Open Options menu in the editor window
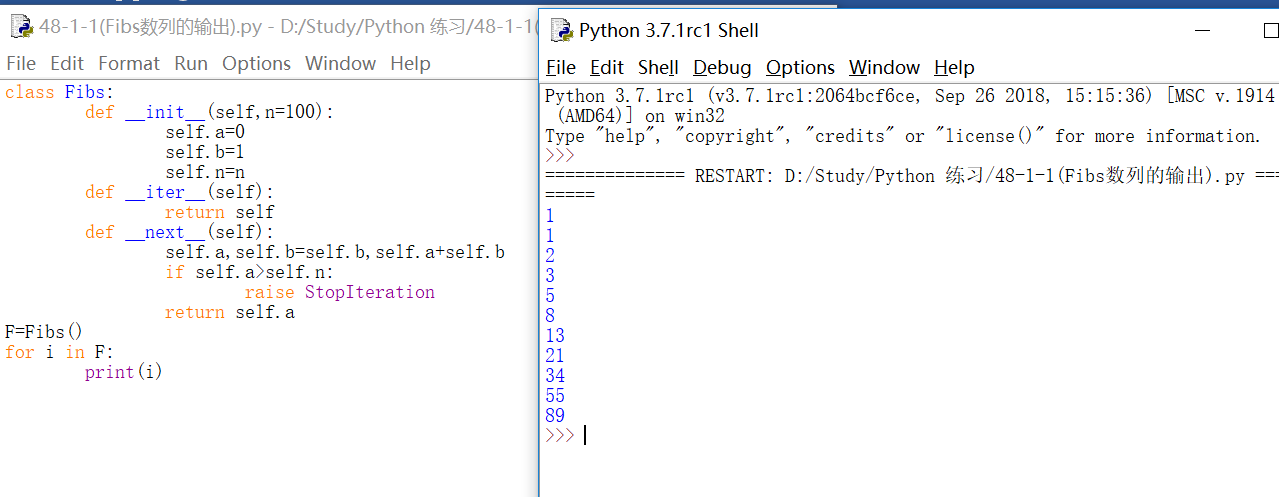Viewport: 1279px width, 497px height. point(256,63)
